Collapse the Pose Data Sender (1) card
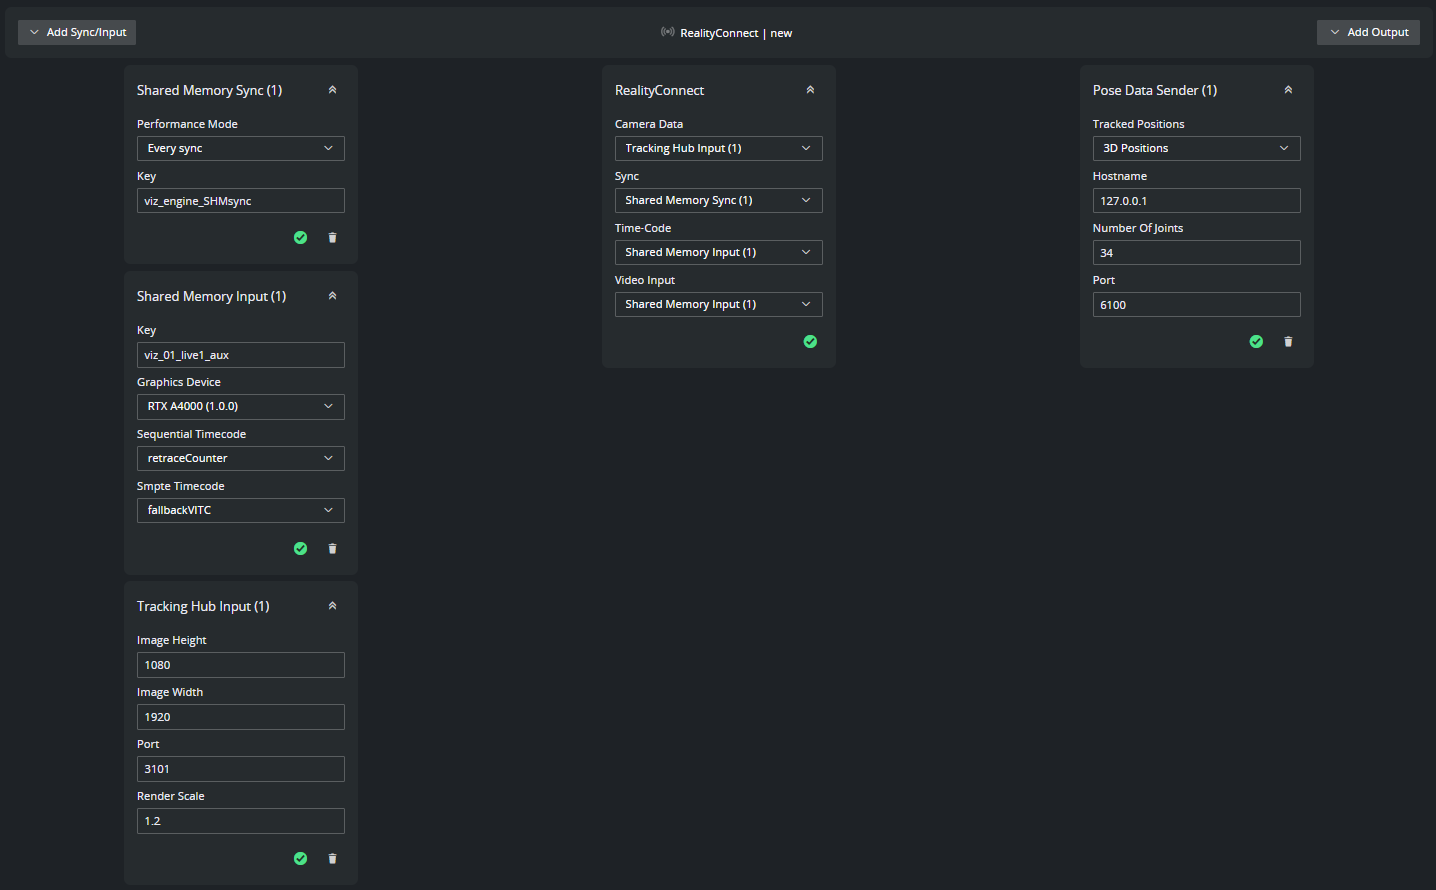 [1288, 90]
